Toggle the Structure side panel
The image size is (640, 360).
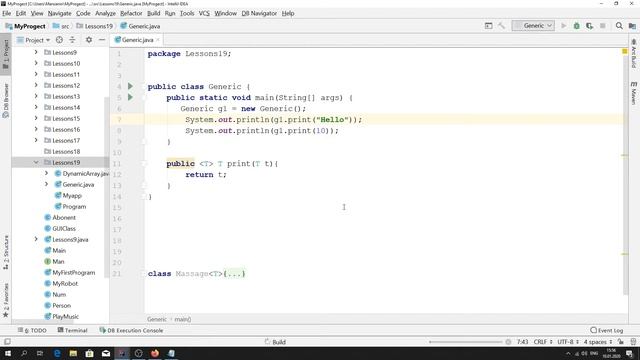click(6, 252)
